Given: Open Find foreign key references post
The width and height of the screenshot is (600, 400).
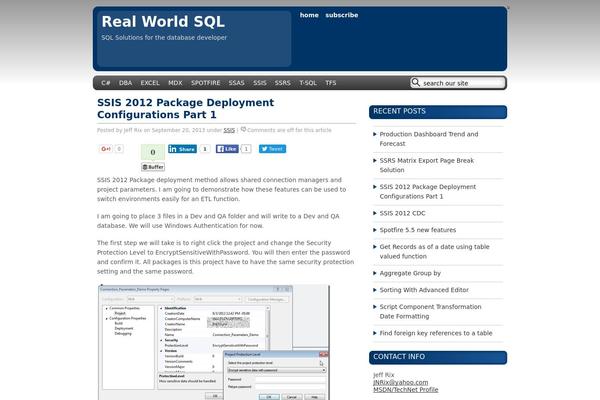Looking at the screenshot, I should [x=436, y=333].
